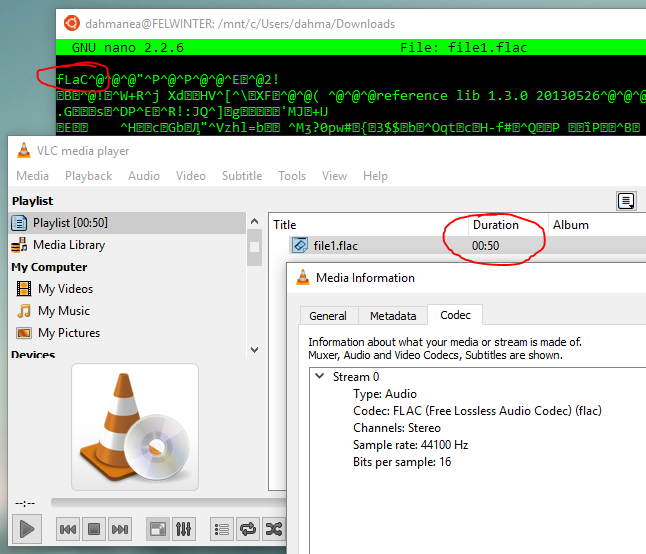Open the Subtitle menu
Image resolution: width=646 pixels, height=554 pixels.
tap(242, 176)
